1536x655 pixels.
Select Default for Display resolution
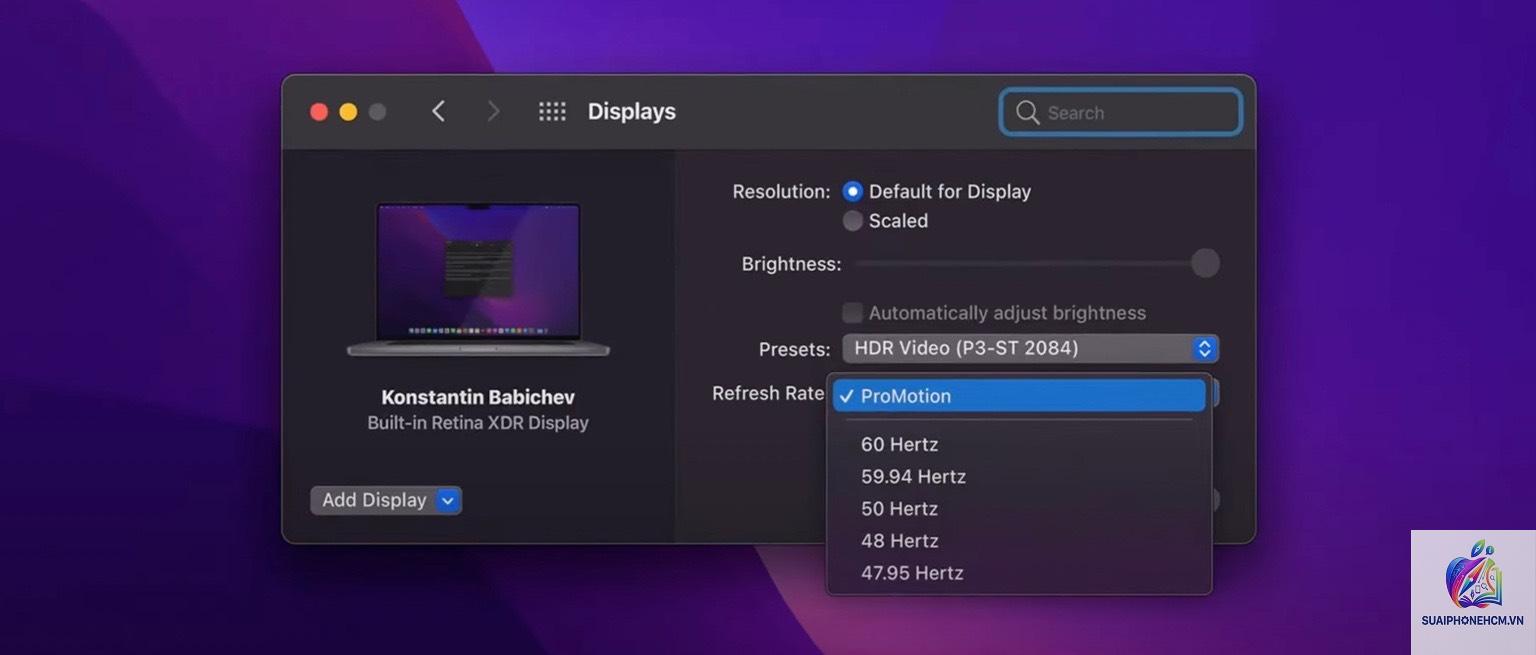(x=853, y=191)
